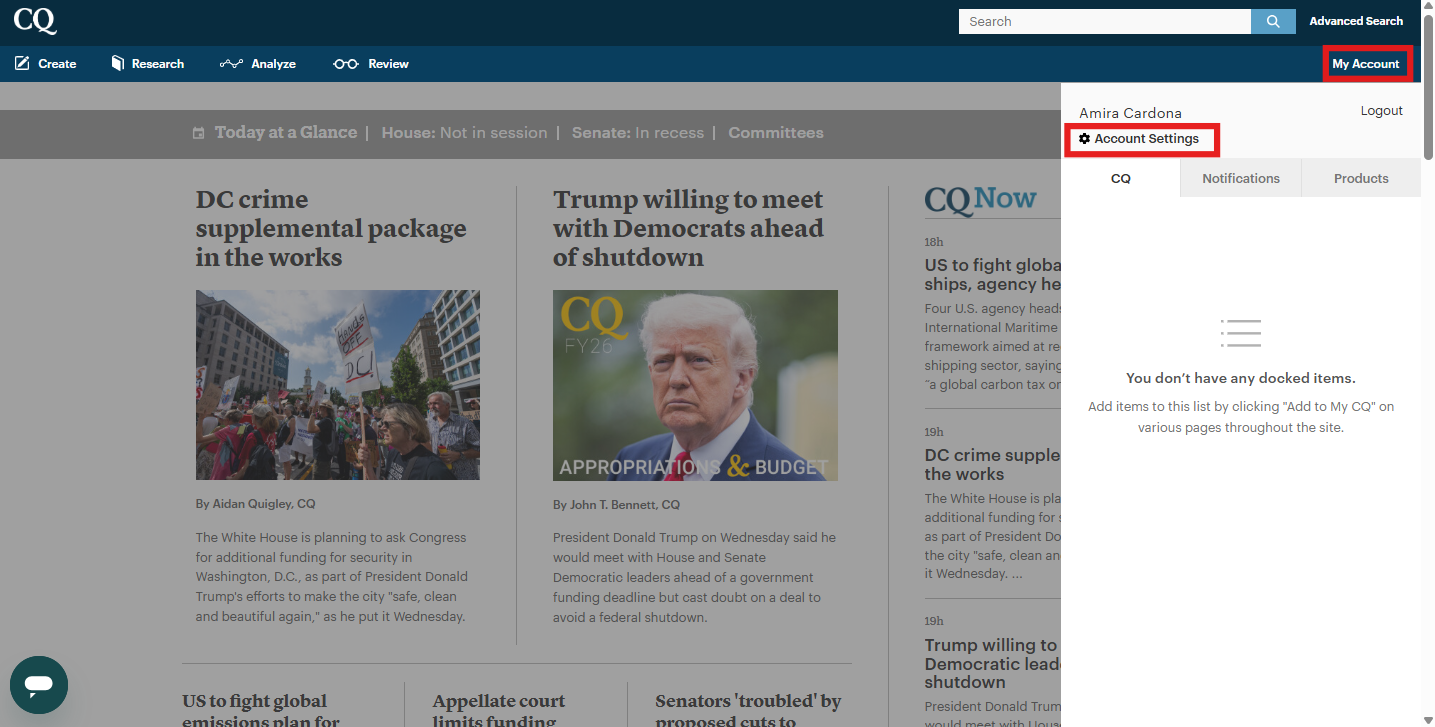Open 'Appellate court limits funding' article

(499, 710)
